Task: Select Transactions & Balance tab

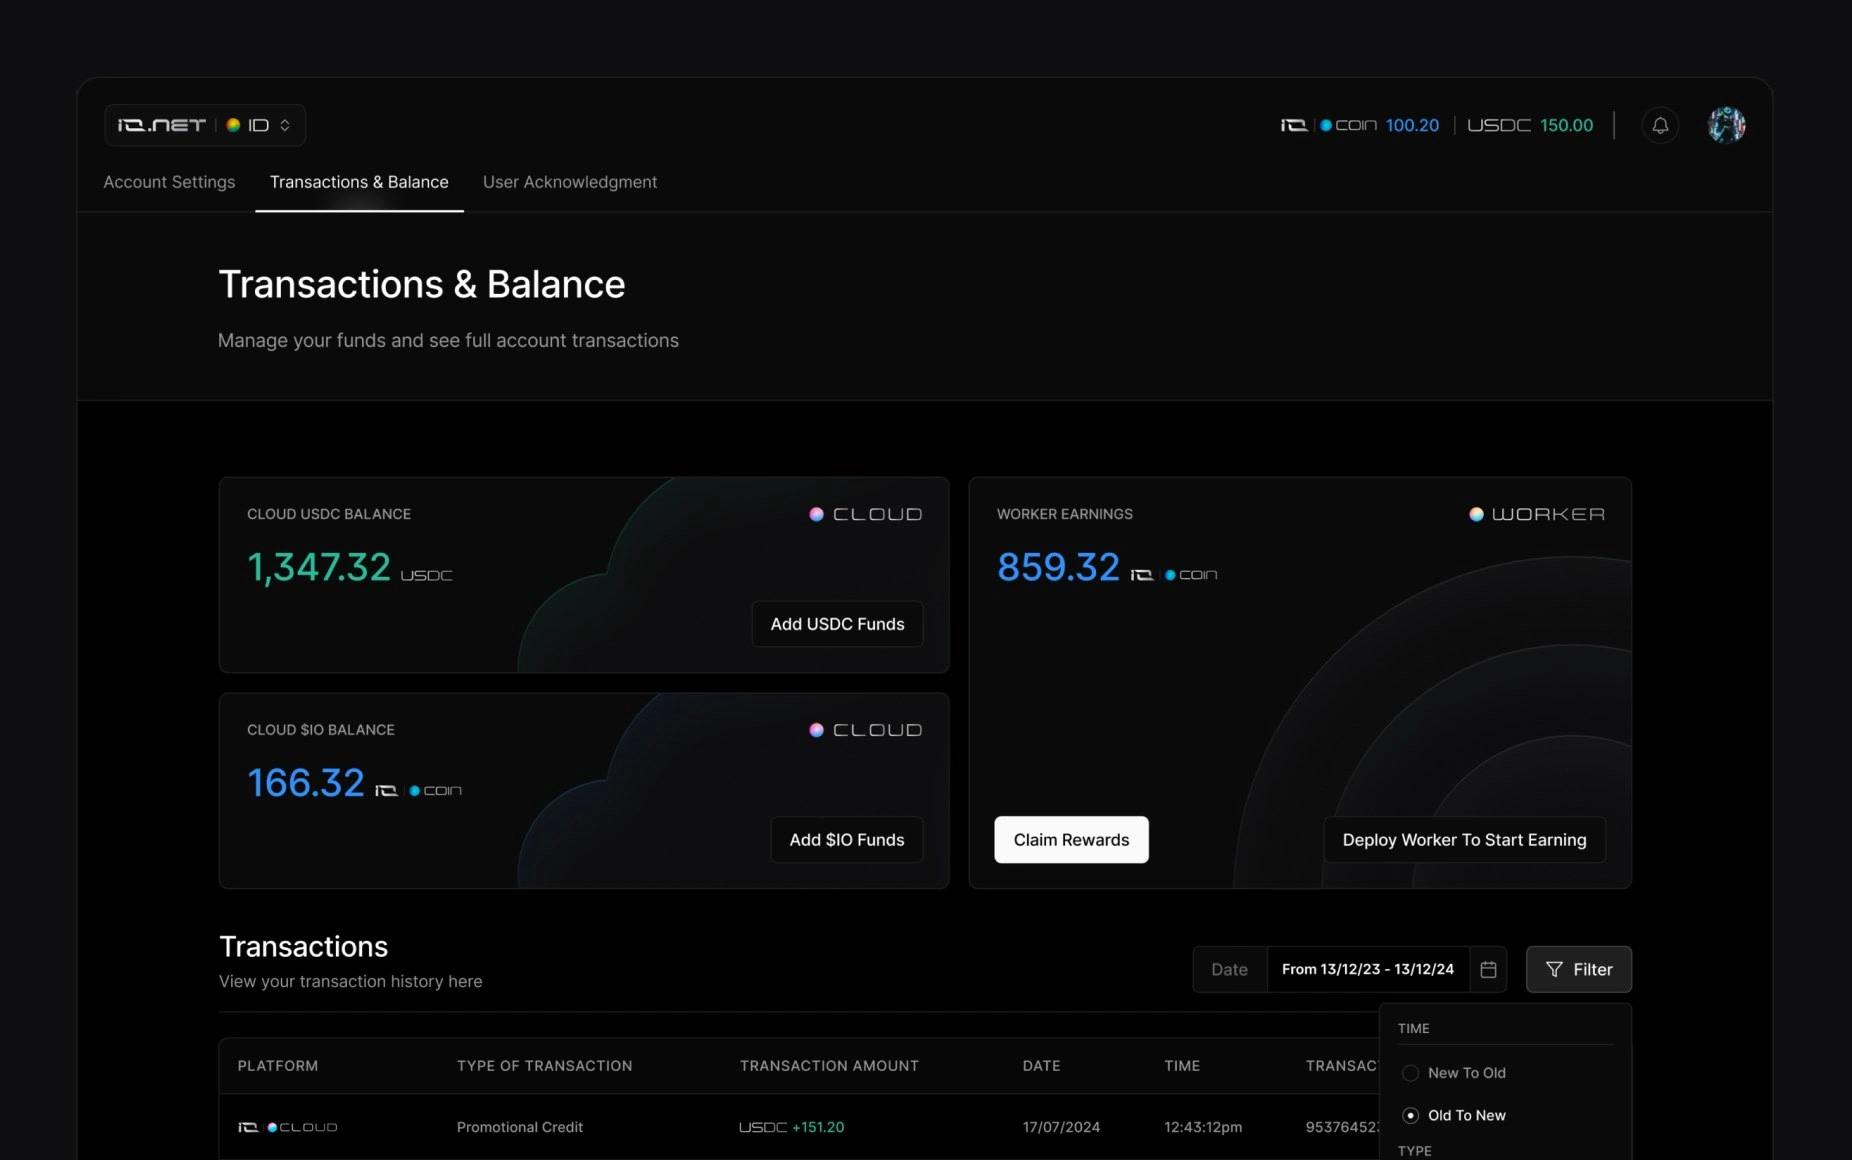Action: (x=359, y=182)
